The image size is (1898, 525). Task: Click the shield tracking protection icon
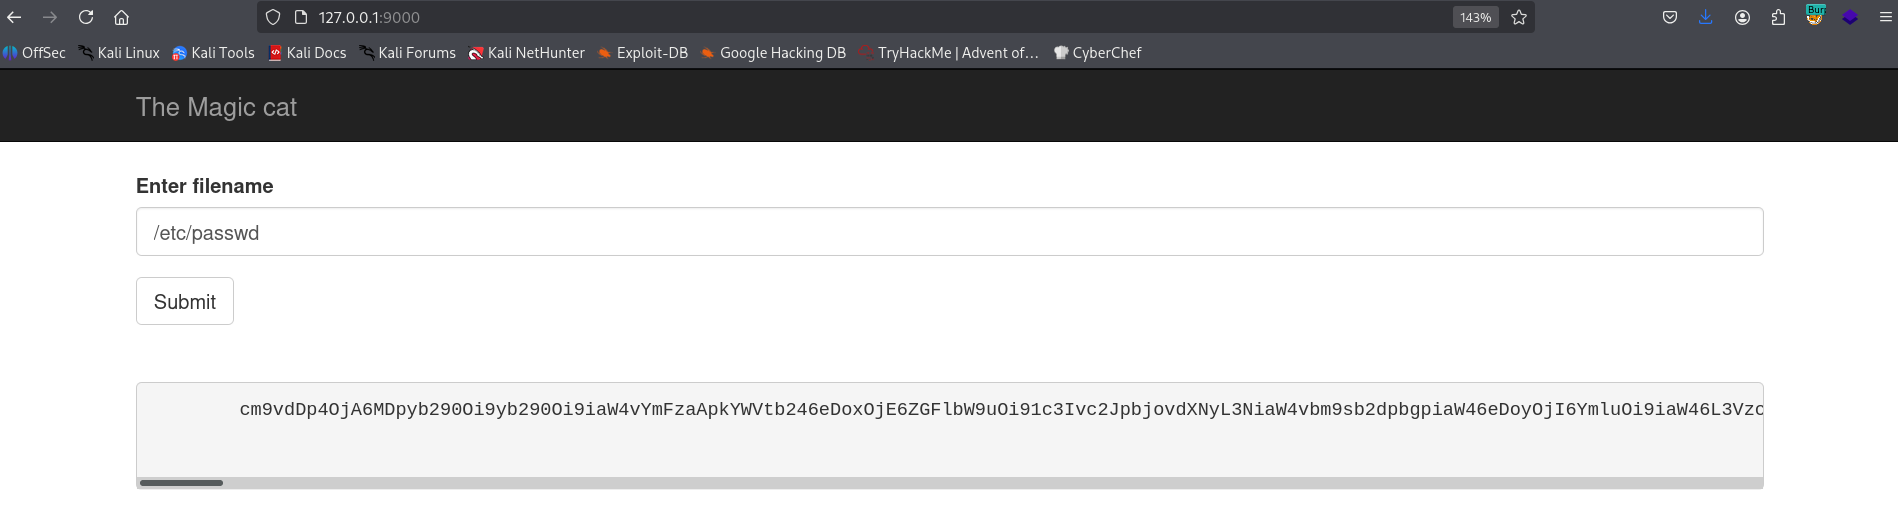tap(273, 17)
